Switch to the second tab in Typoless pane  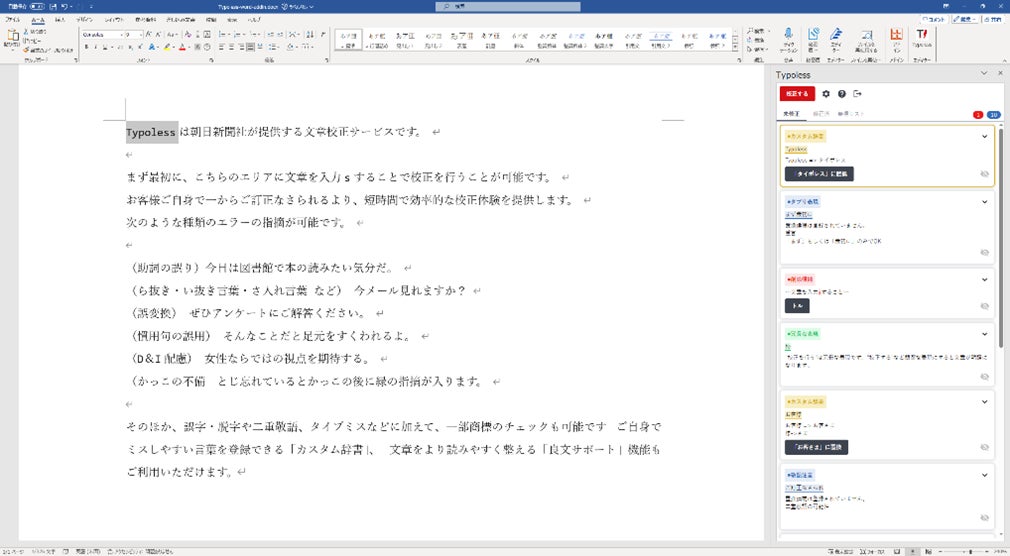821,114
